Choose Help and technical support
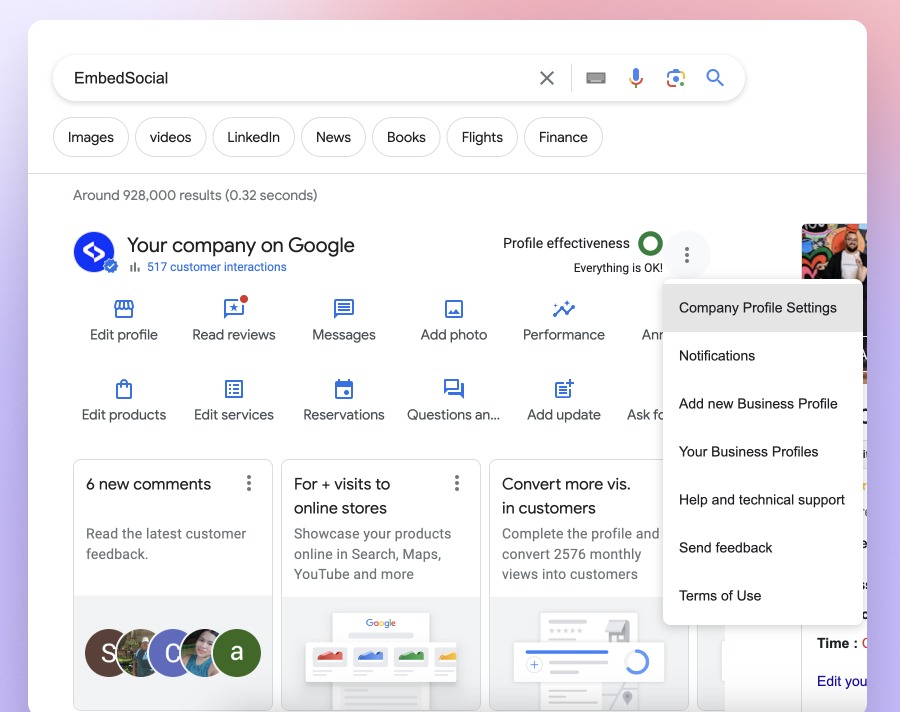The image size is (900, 712). [x=761, y=499]
